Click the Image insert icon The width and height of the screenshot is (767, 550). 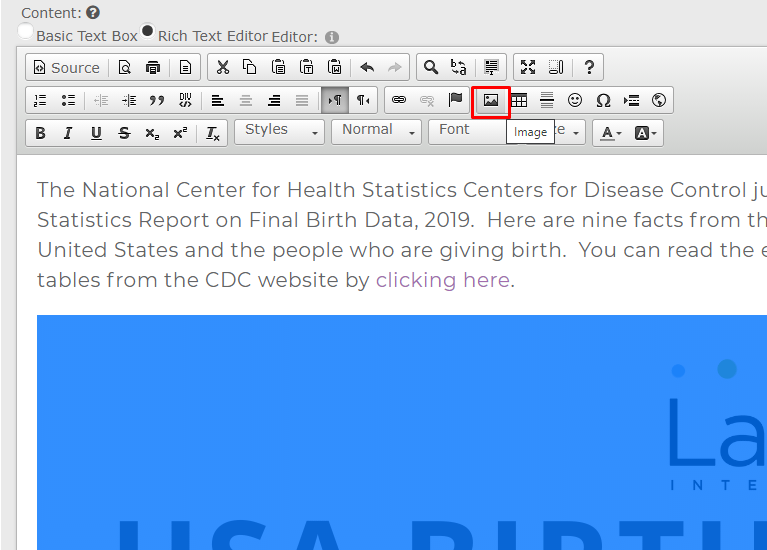[491, 100]
